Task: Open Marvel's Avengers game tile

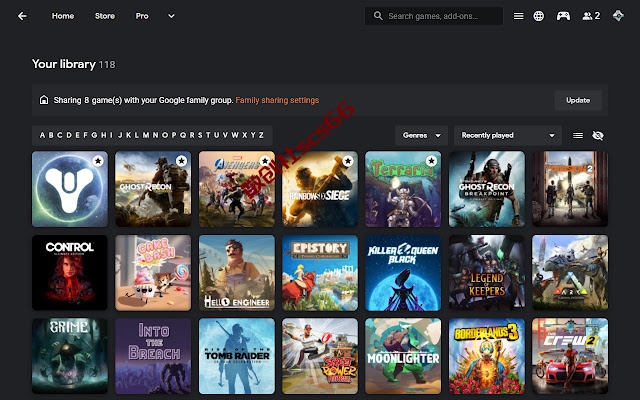Action: click(237, 189)
